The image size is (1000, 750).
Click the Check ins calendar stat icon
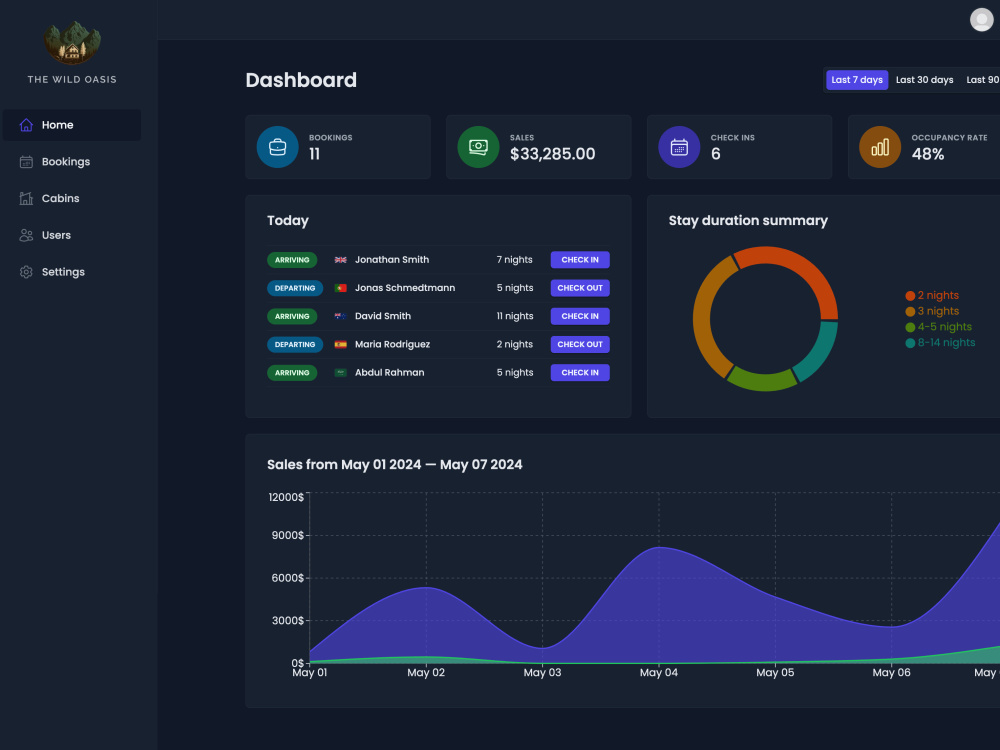click(x=679, y=147)
